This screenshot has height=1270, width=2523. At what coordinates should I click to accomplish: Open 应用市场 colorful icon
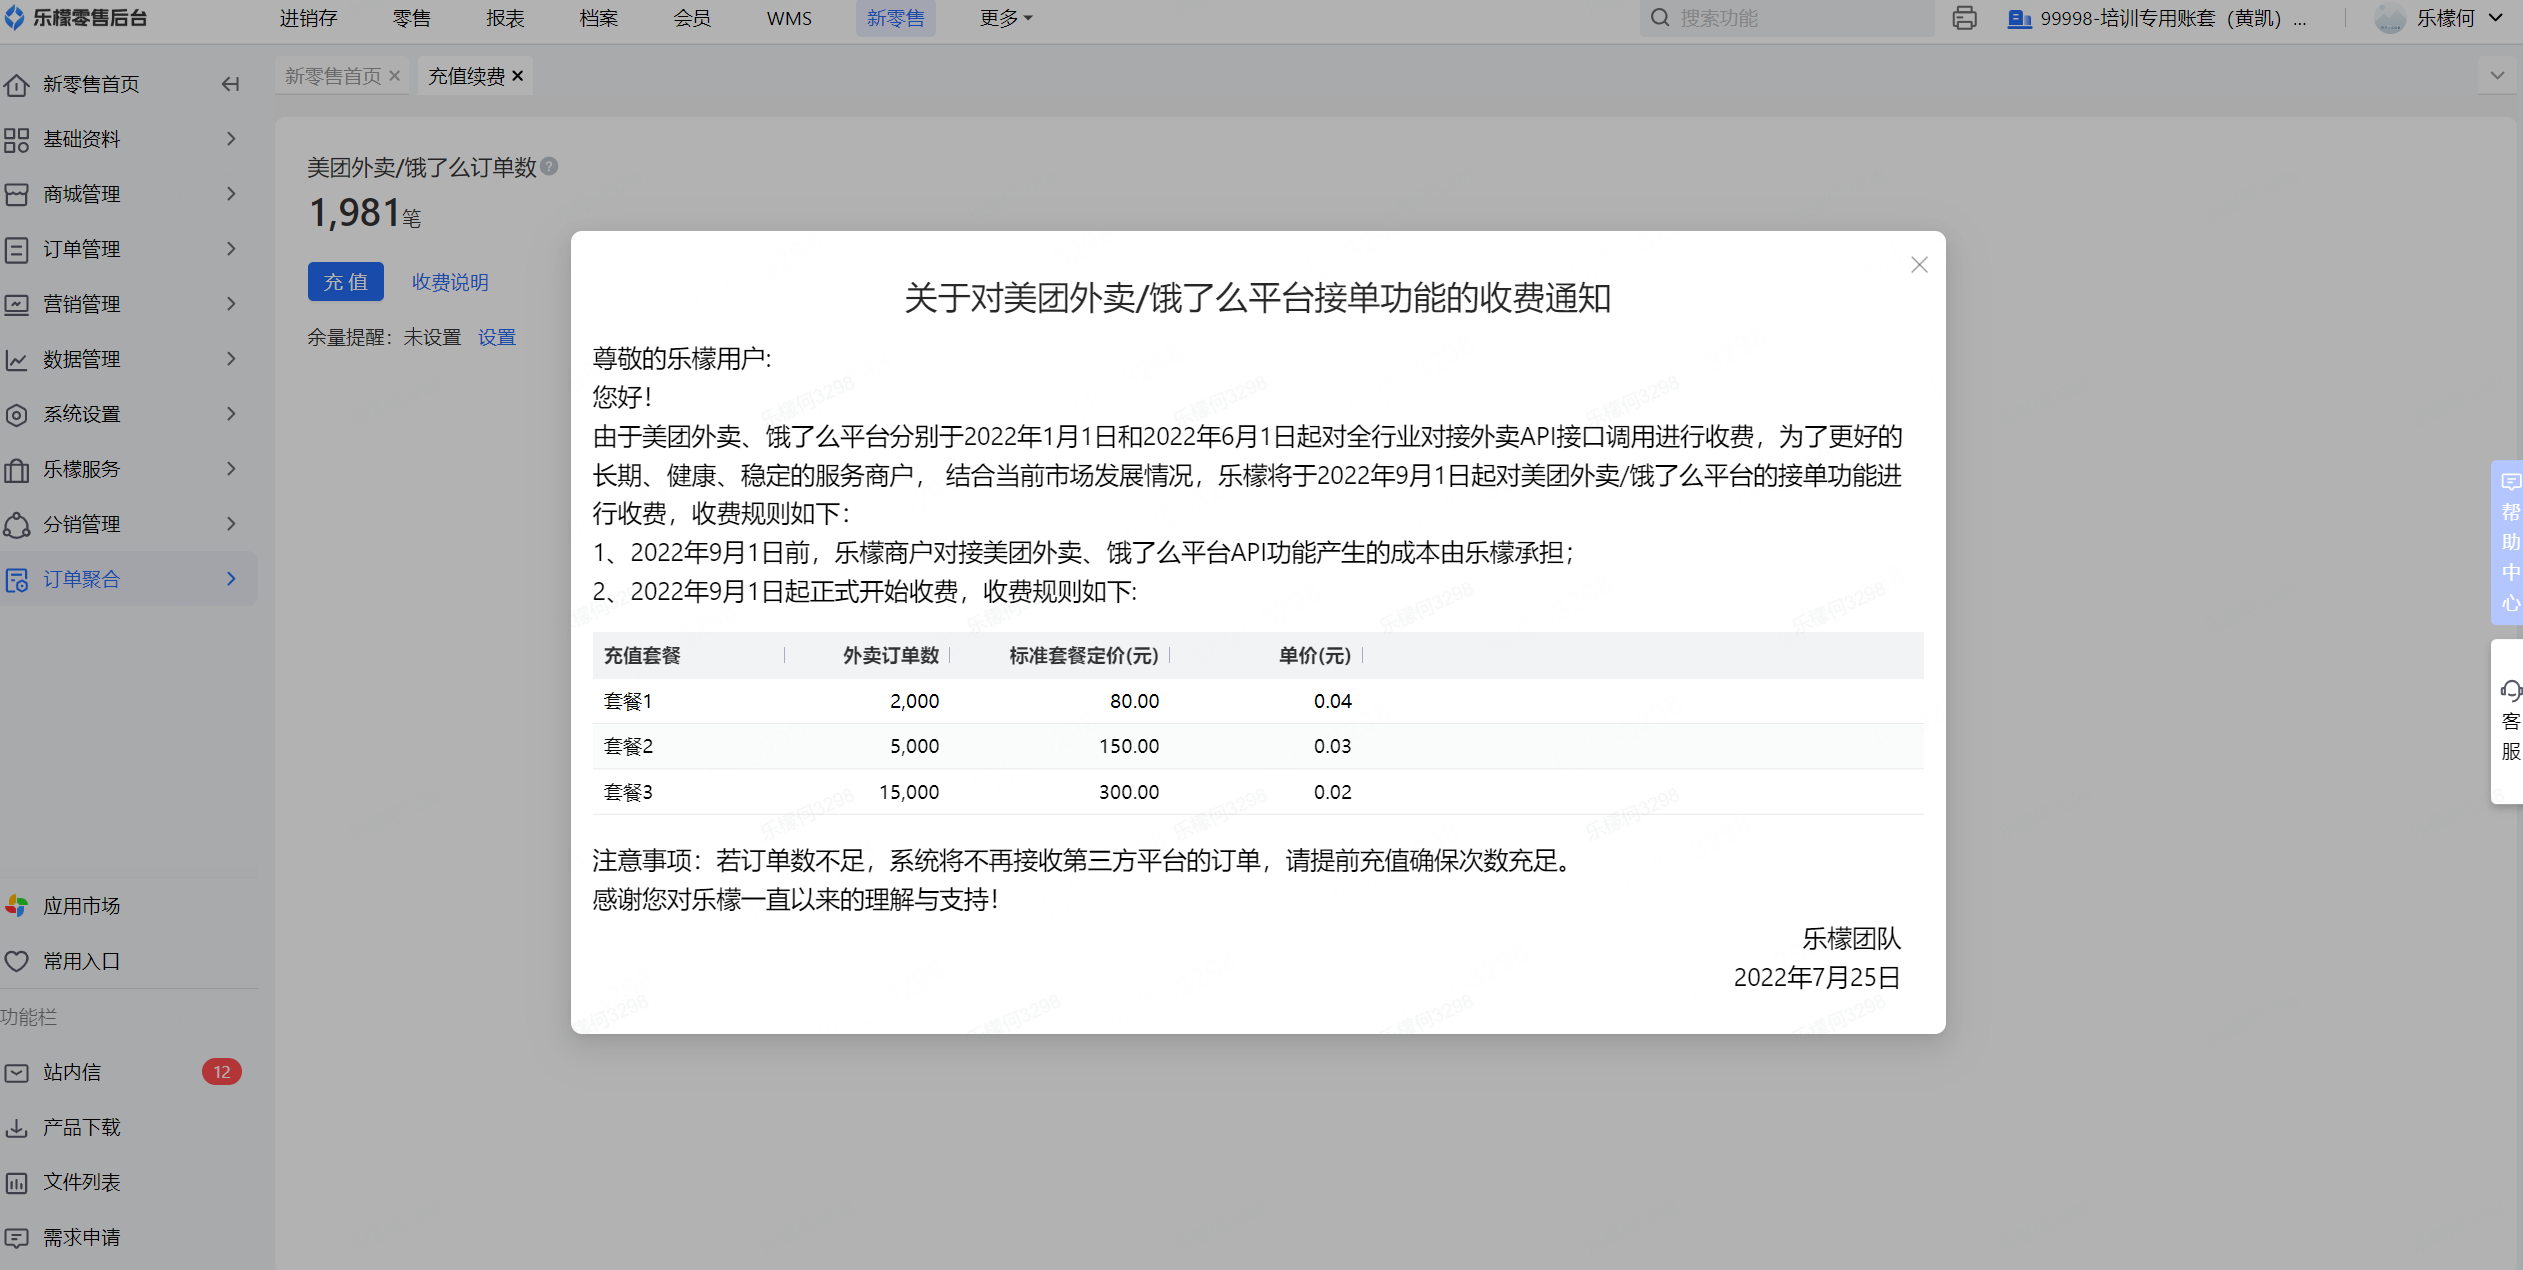click(x=17, y=906)
